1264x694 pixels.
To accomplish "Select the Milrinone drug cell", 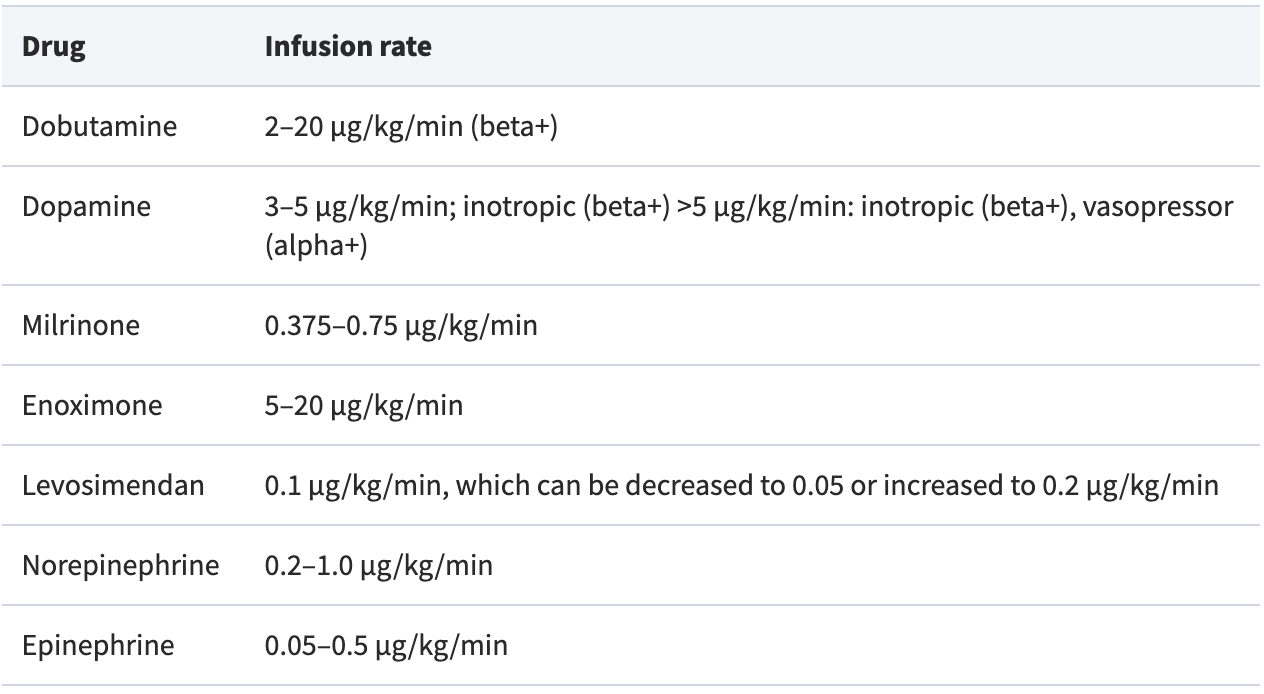I will click(83, 326).
